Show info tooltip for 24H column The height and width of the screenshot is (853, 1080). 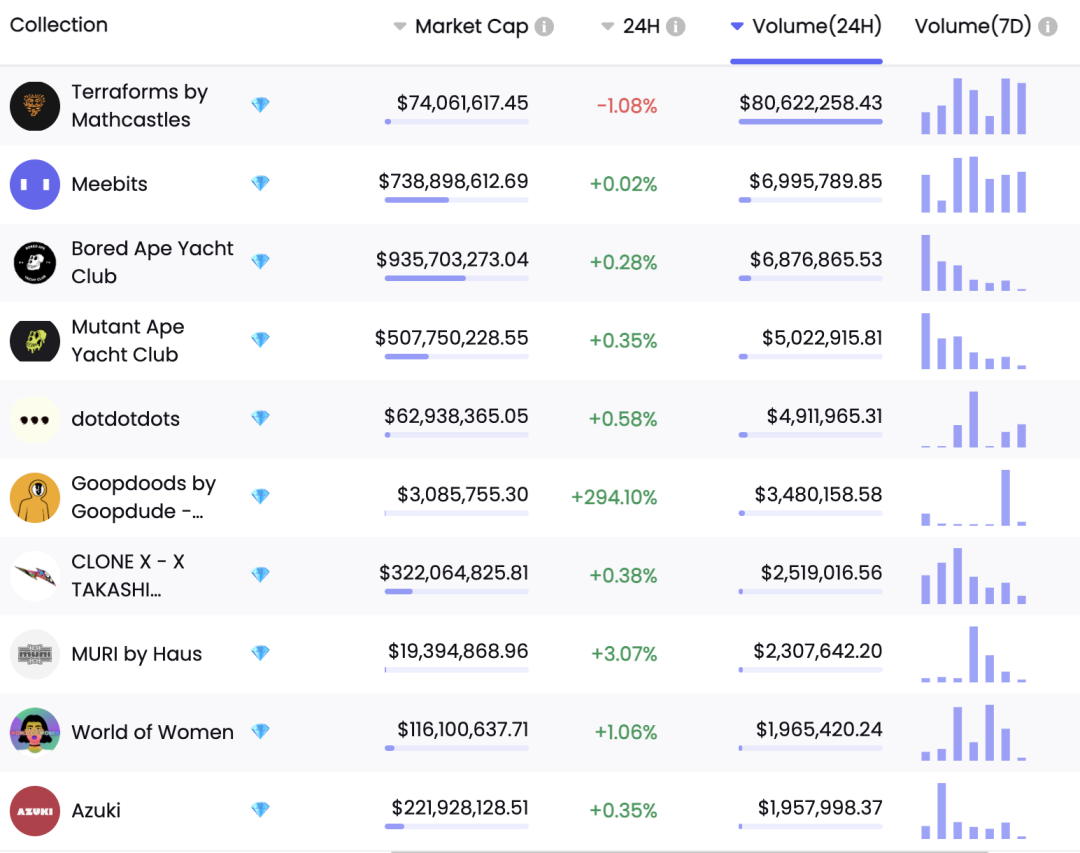tap(676, 26)
